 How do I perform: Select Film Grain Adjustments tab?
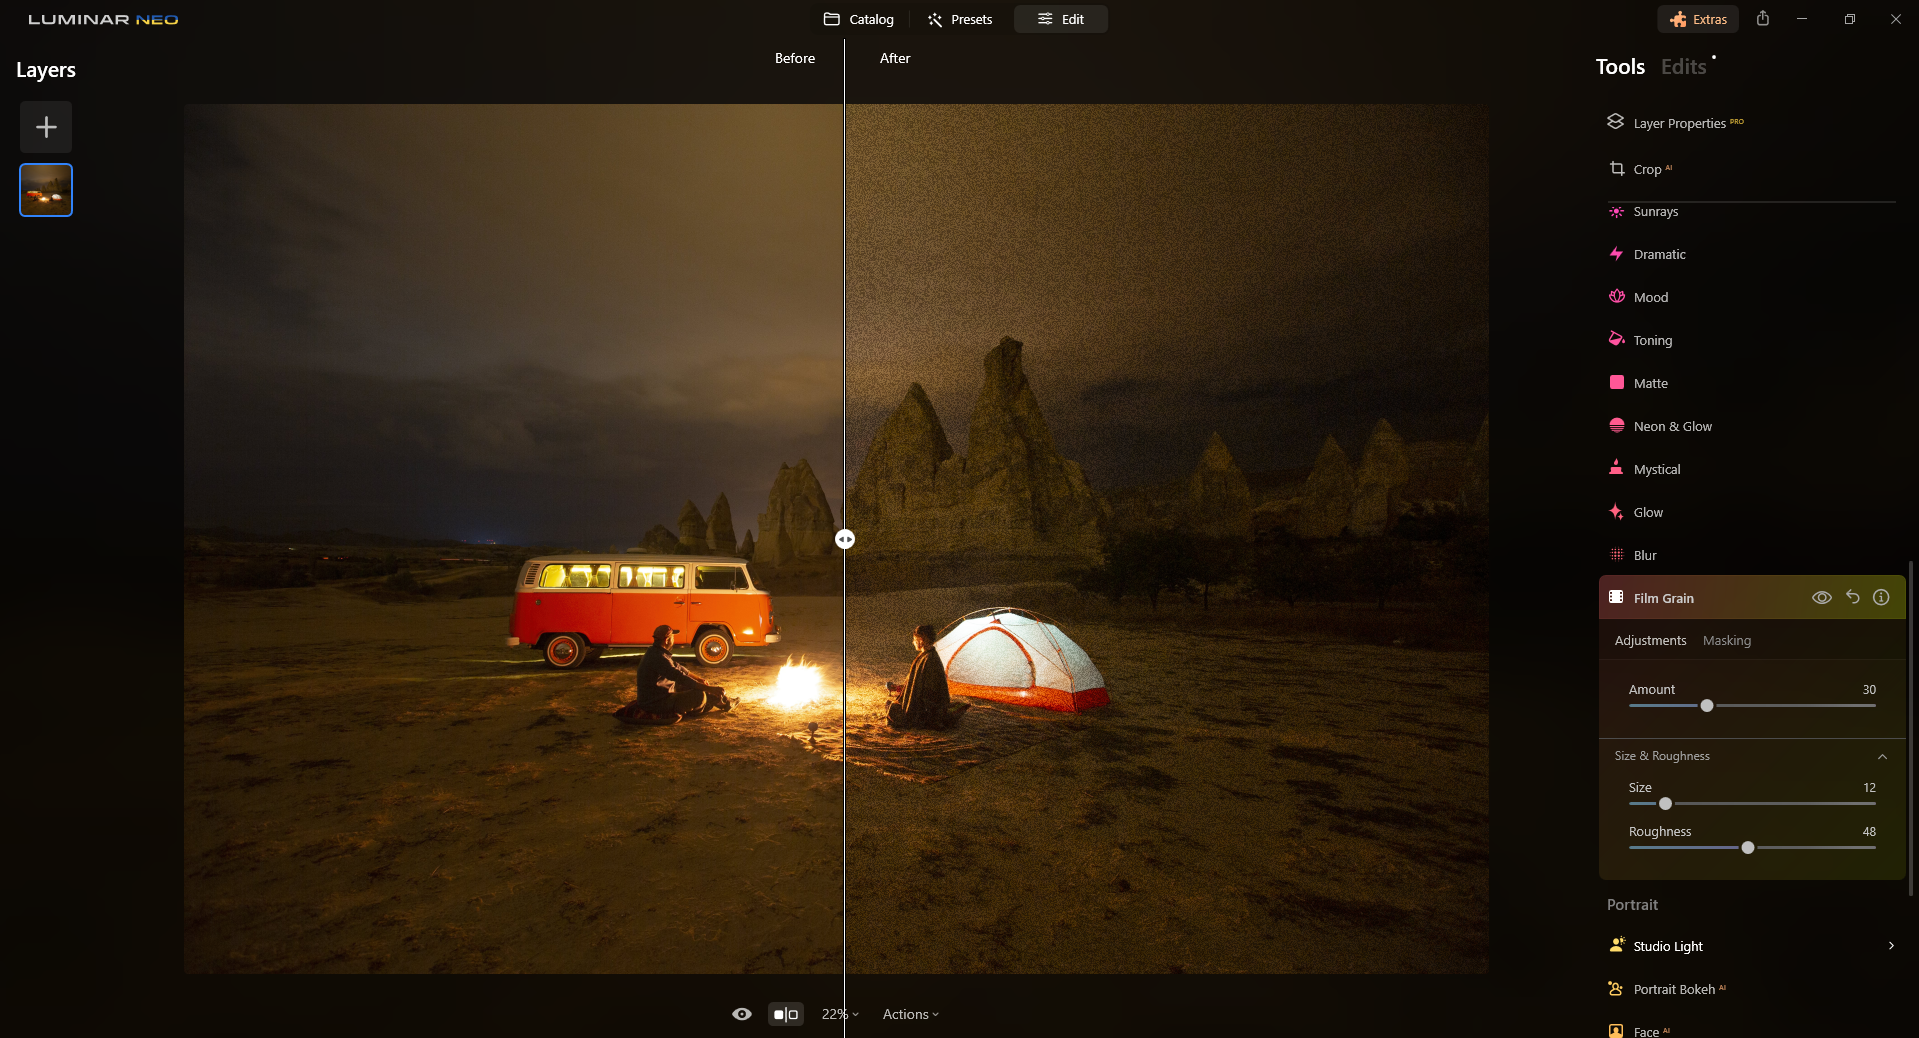click(1650, 640)
